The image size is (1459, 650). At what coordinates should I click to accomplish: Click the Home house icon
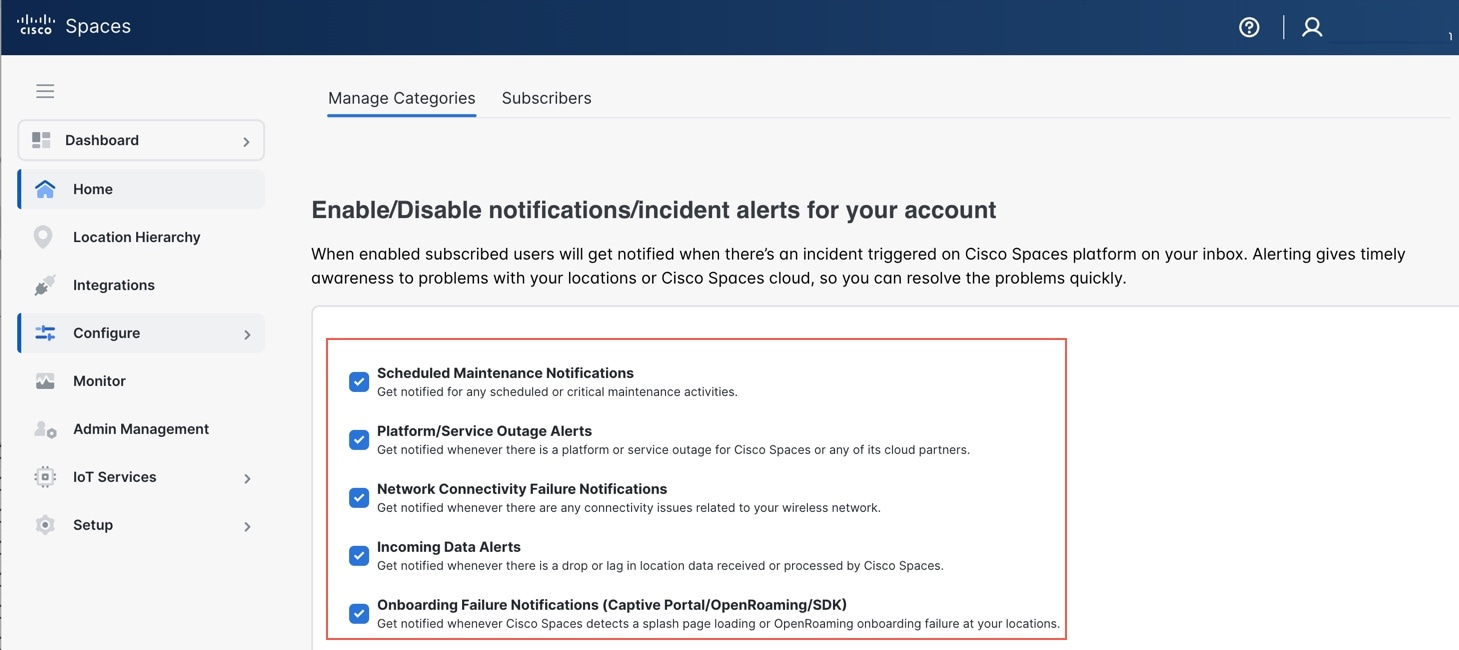pyautogui.click(x=45, y=189)
